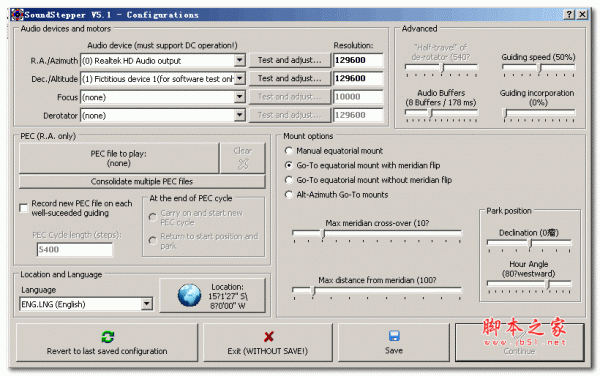This screenshot has height=376, width=600.
Task: Click the Continue button
Action: point(520,342)
